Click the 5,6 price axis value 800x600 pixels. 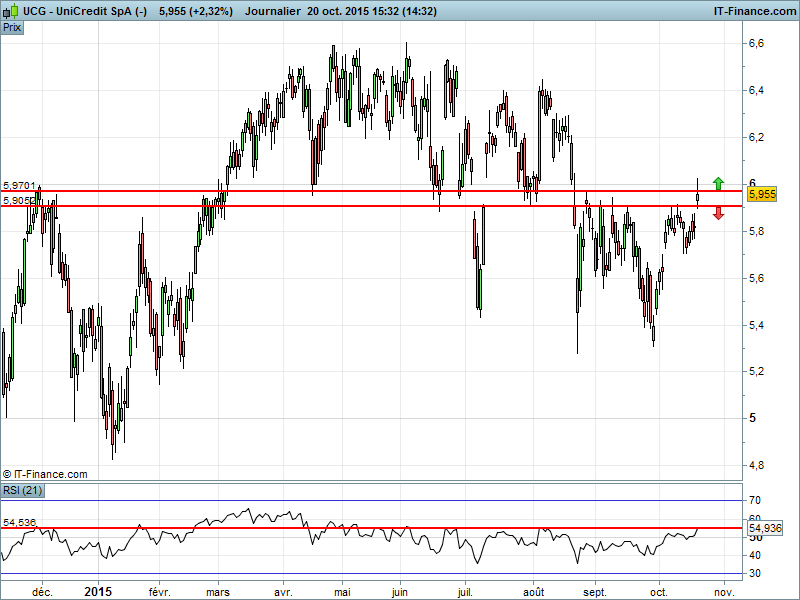tap(756, 279)
